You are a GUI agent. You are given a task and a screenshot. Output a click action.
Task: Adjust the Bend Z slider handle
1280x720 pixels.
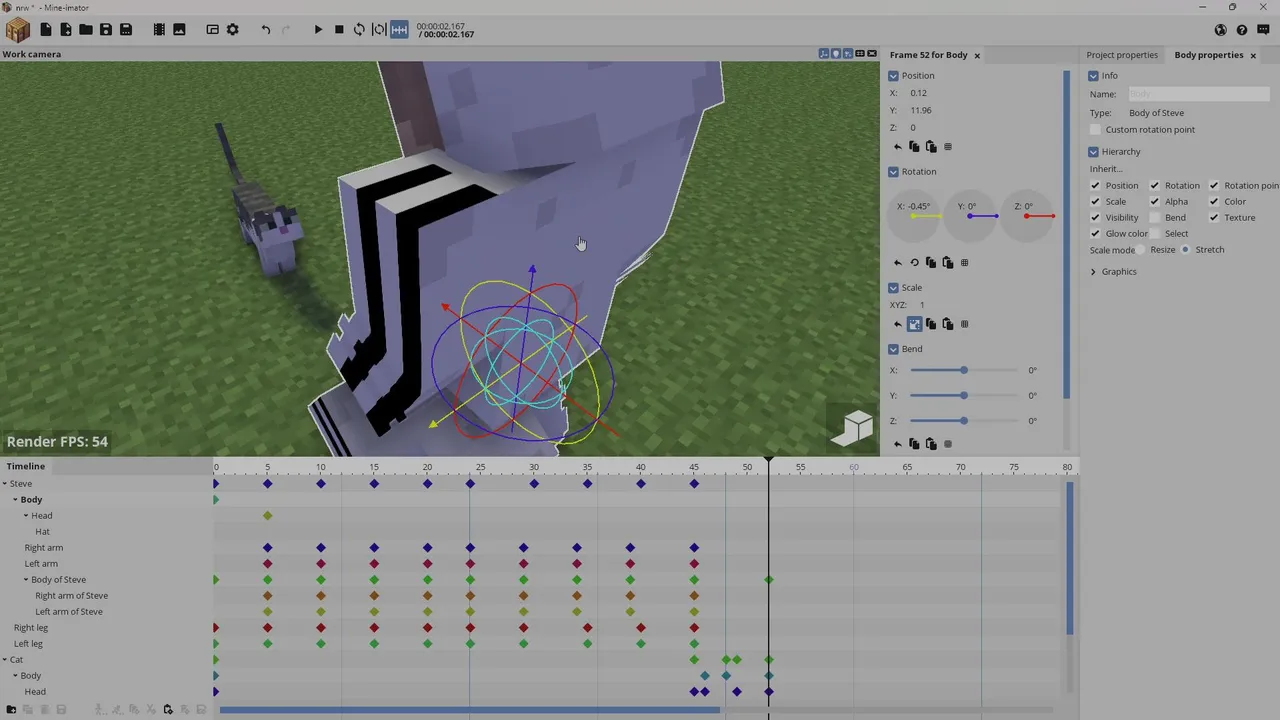[963, 421]
